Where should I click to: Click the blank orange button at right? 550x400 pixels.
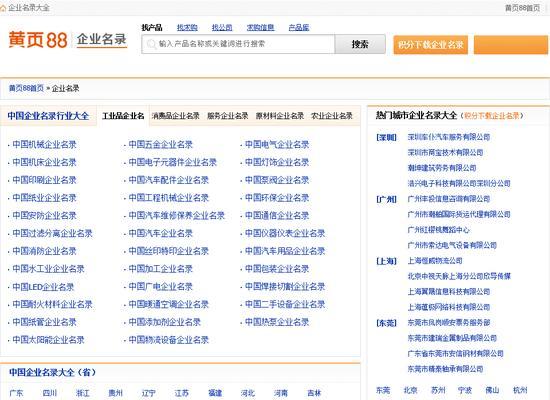(511, 45)
